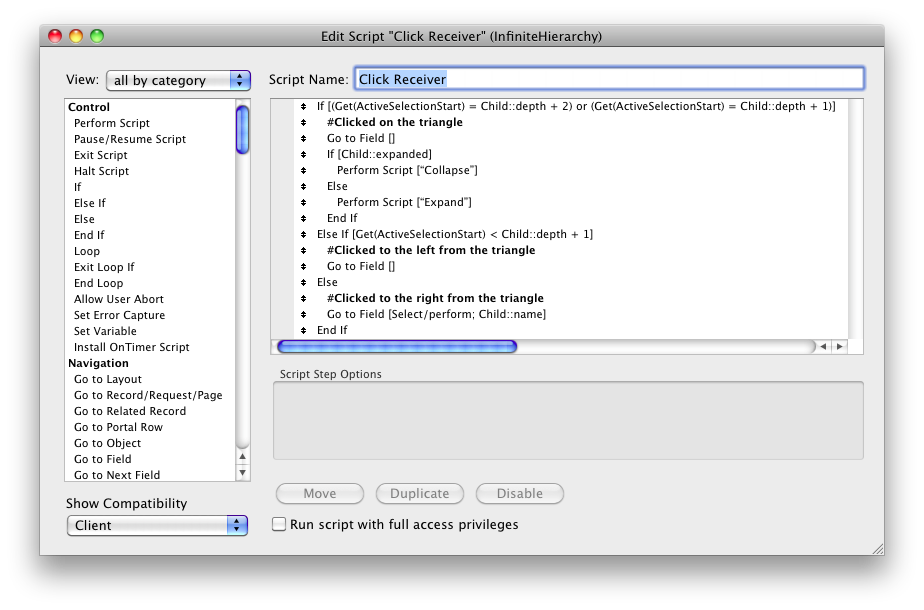Viewport: 924px width, 610px height.
Task: Select script line 'If [Child::expanded]'
Action: (379, 154)
